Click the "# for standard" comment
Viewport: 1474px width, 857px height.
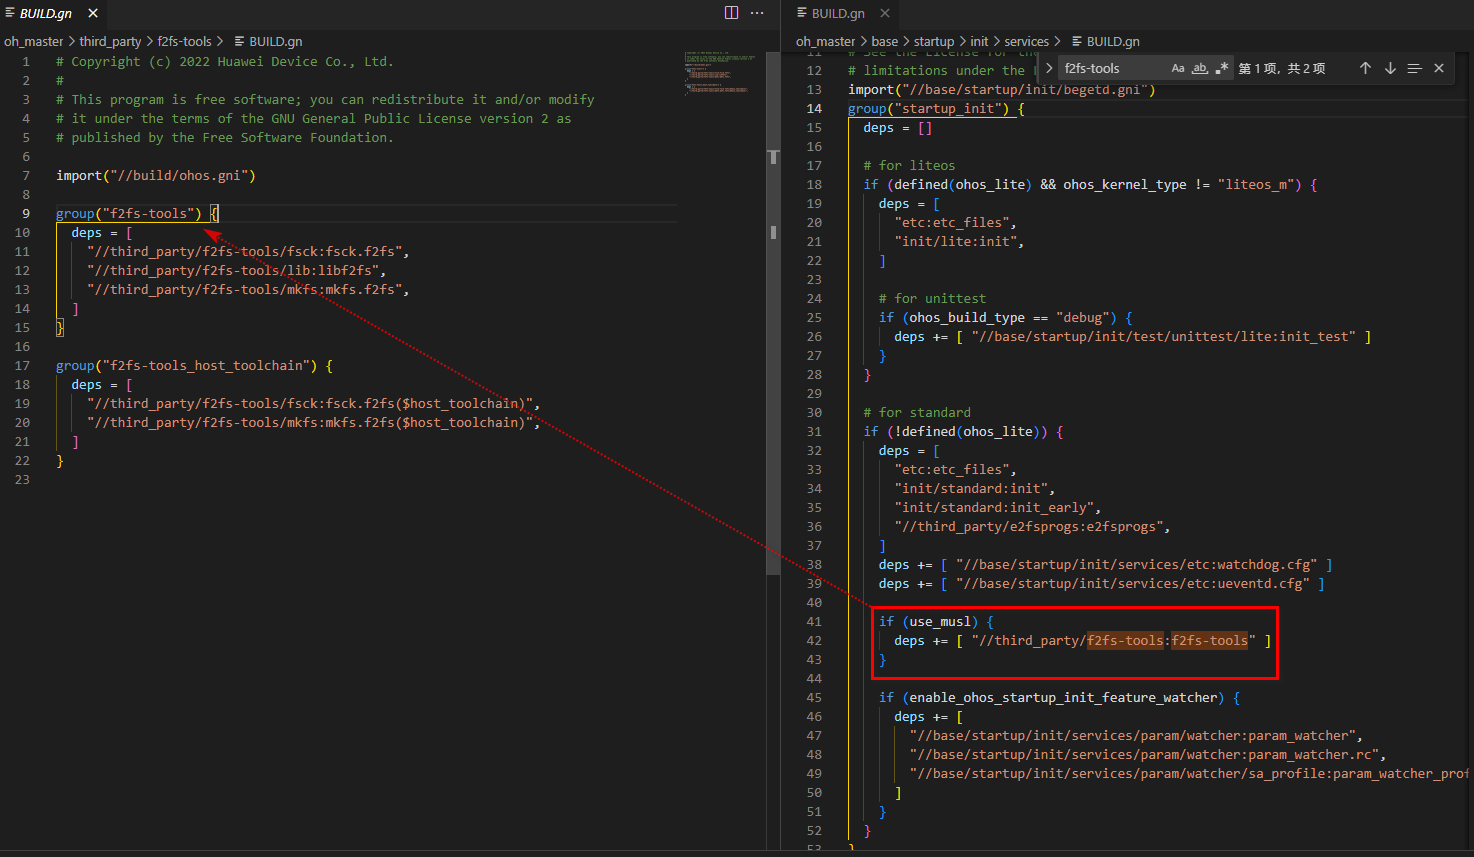point(917,412)
